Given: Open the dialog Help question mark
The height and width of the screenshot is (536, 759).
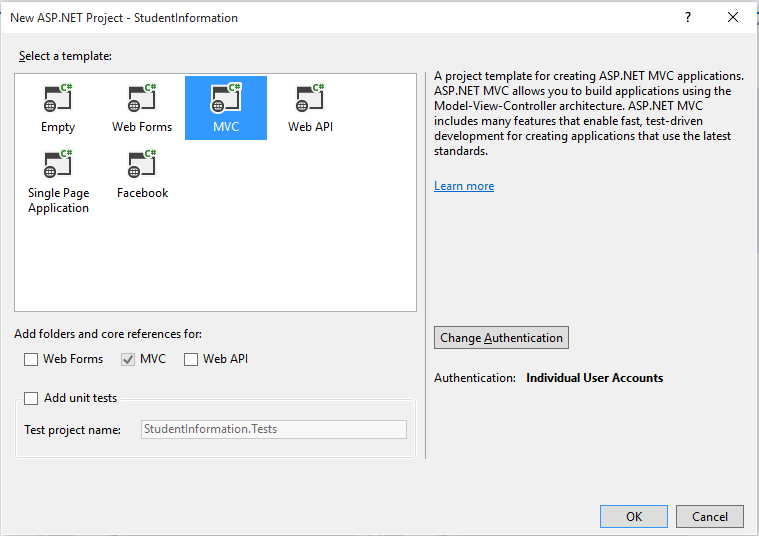Looking at the screenshot, I should click(687, 18).
